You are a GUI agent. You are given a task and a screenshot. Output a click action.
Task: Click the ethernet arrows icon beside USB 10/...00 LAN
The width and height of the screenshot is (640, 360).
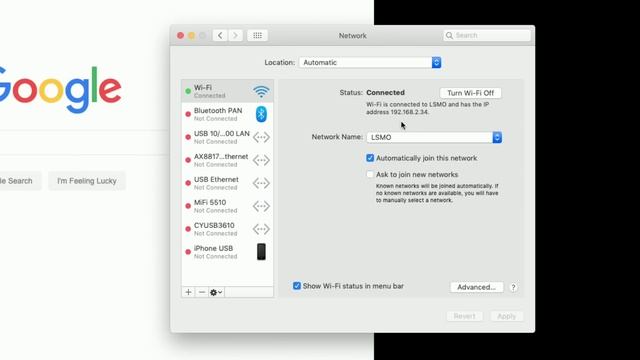pos(261,137)
